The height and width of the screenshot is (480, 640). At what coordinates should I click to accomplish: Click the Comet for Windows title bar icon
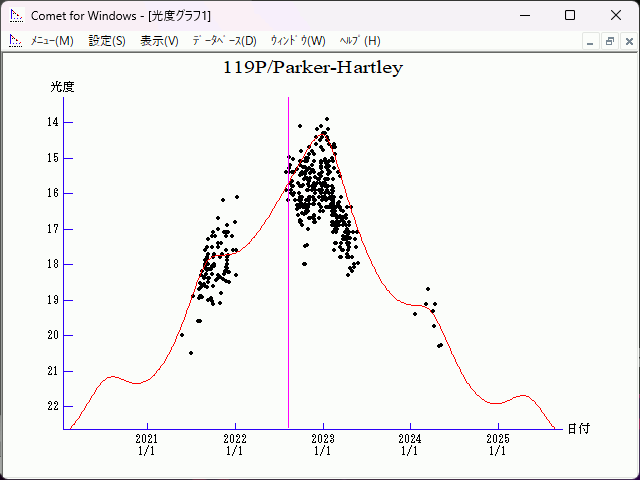click(15, 15)
